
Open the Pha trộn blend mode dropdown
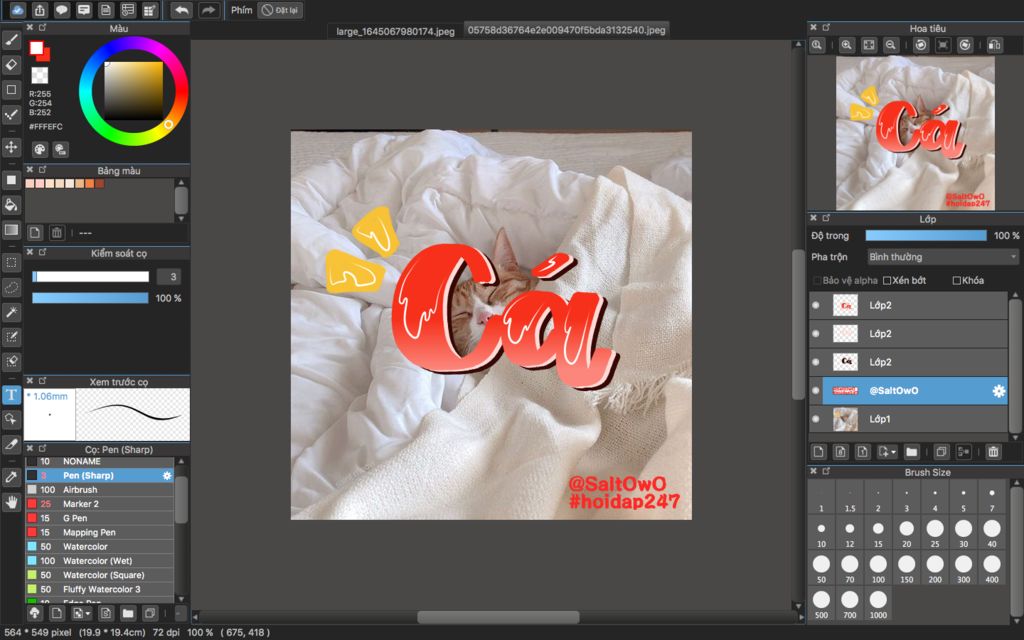942,257
